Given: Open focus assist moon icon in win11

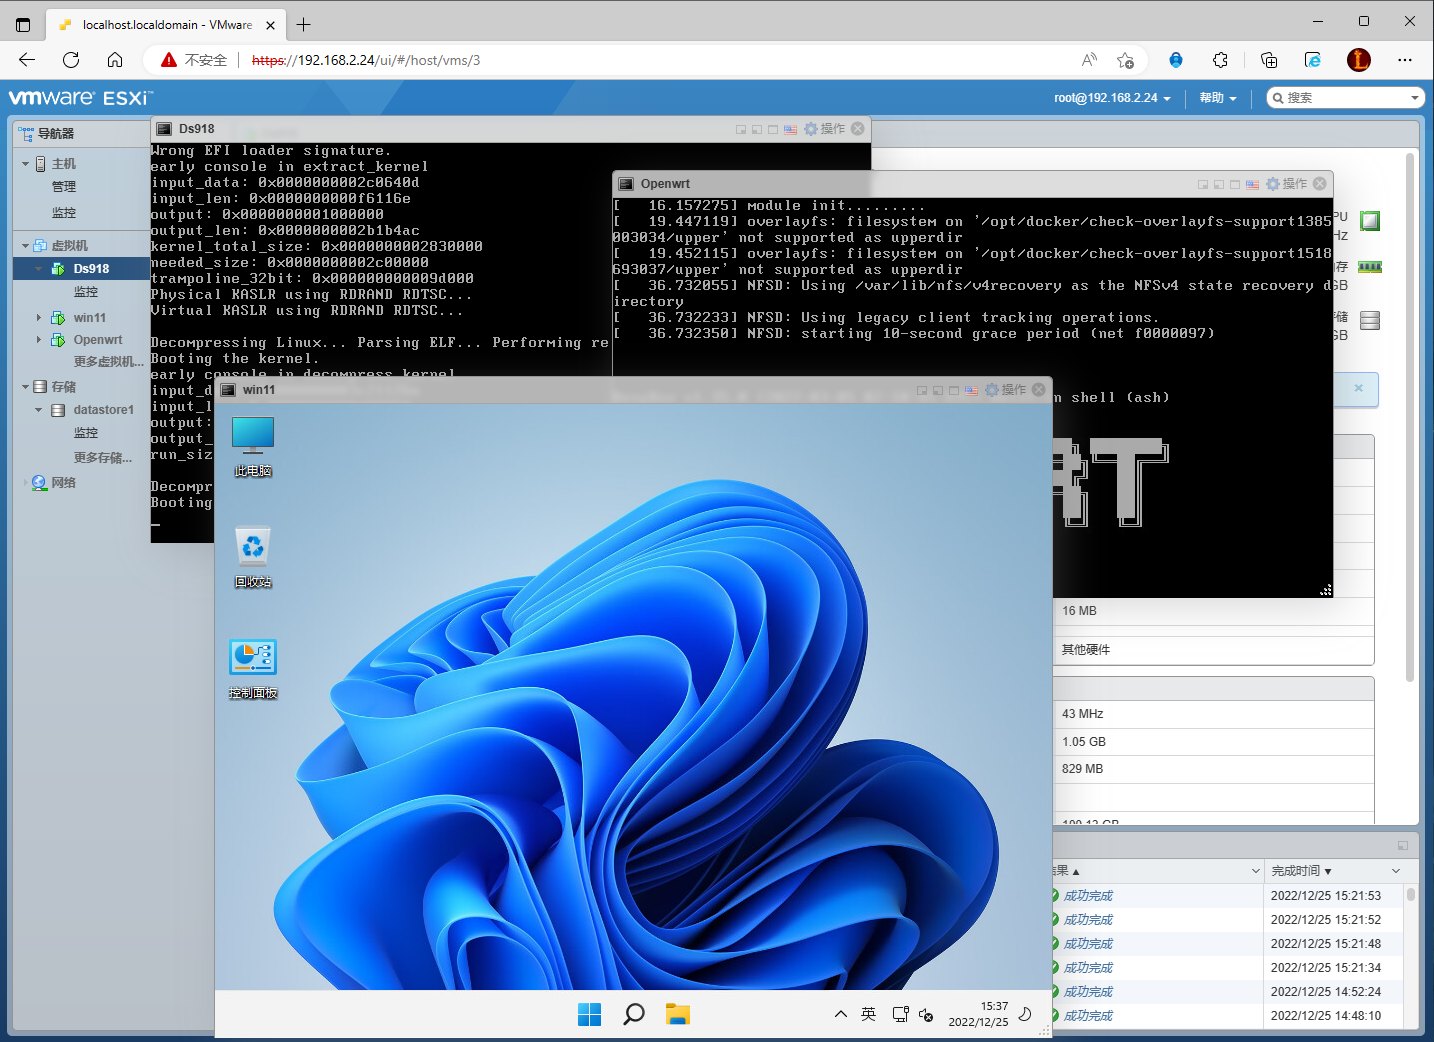Looking at the screenshot, I should [x=1025, y=1014].
